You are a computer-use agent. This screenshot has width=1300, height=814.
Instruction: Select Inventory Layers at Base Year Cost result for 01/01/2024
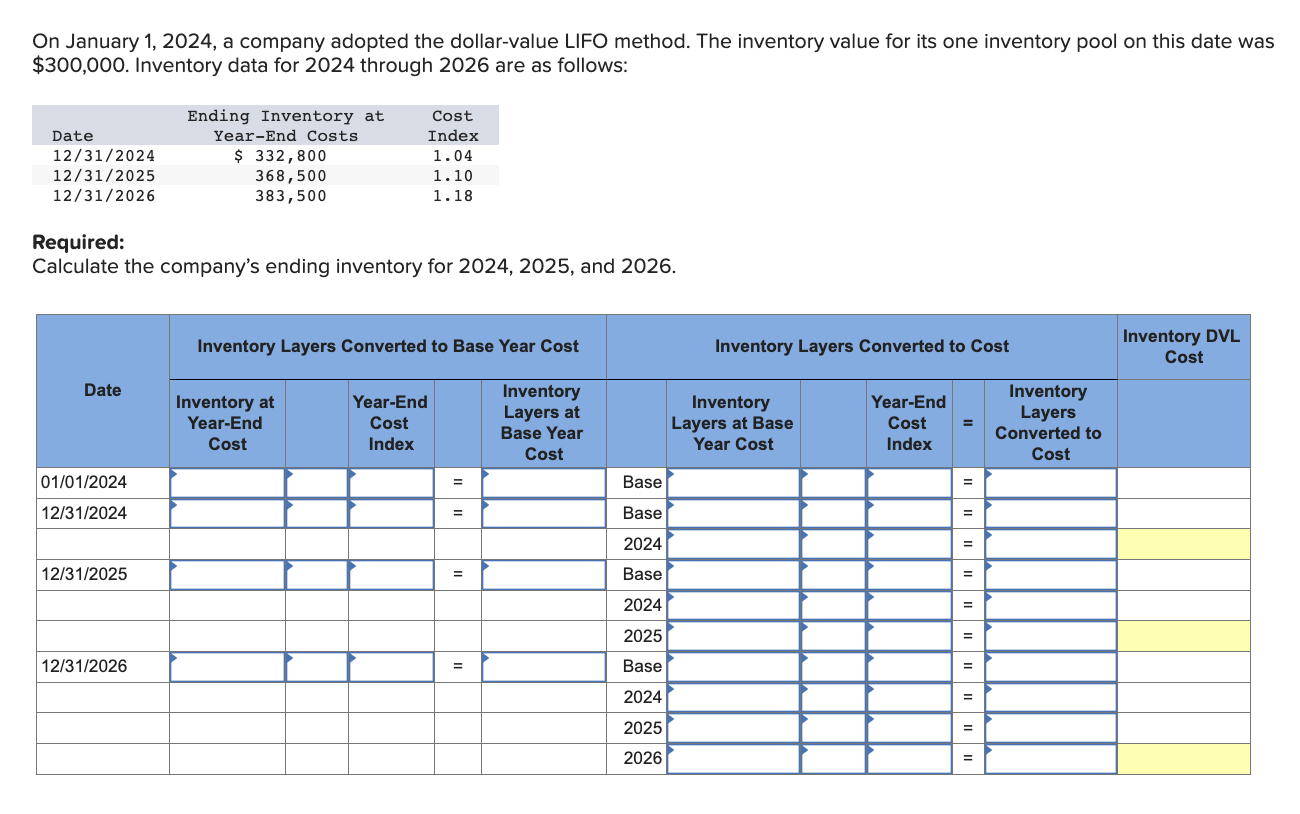click(x=543, y=482)
